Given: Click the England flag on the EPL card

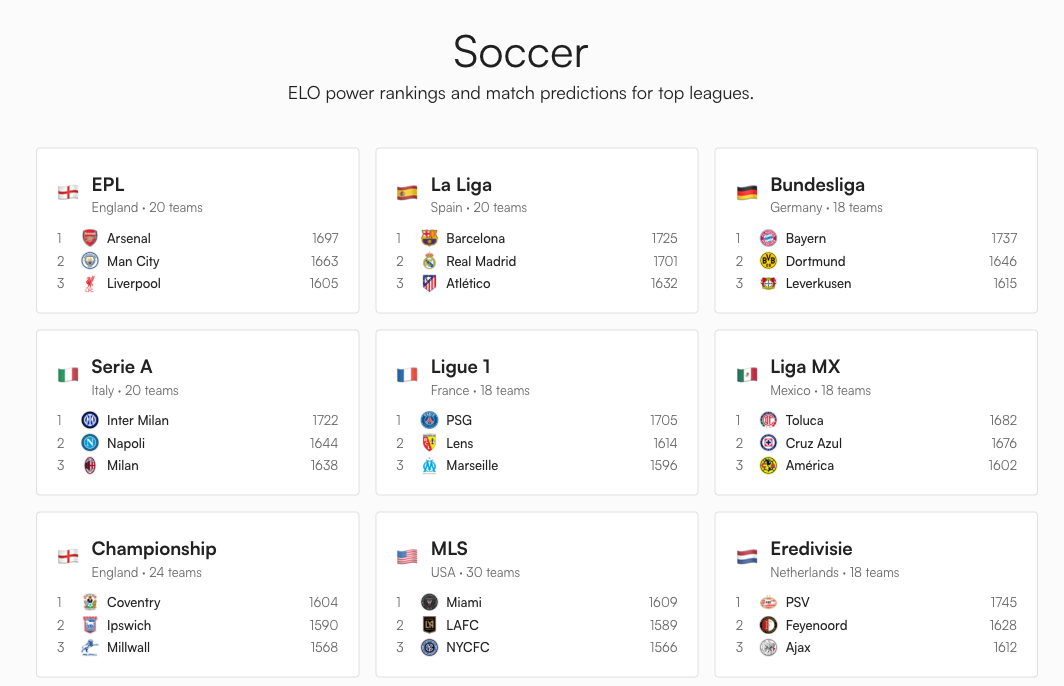Looking at the screenshot, I should click(68, 189).
